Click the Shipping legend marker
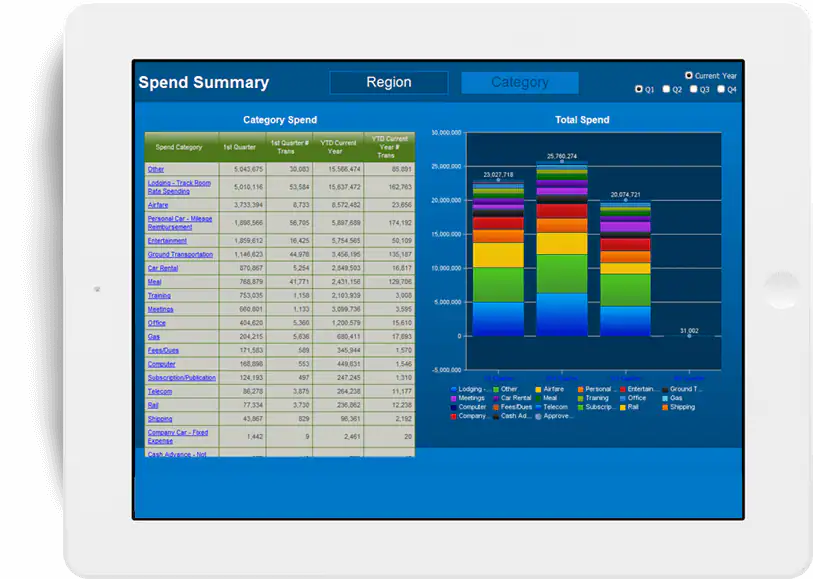Viewport: 813px width, 579px height. (x=663, y=408)
